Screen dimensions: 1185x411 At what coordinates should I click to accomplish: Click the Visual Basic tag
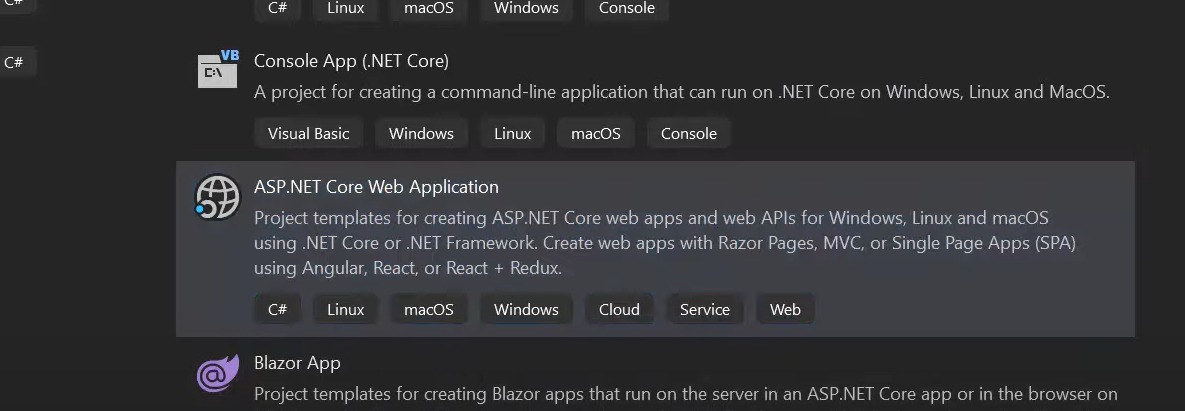point(308,134)
